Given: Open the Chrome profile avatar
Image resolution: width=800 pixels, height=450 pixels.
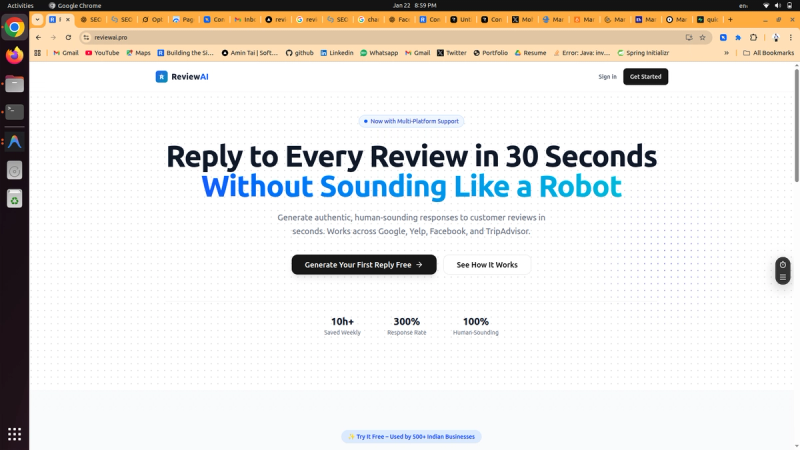Looking at the screenshot, I should [x=776, y=37].
